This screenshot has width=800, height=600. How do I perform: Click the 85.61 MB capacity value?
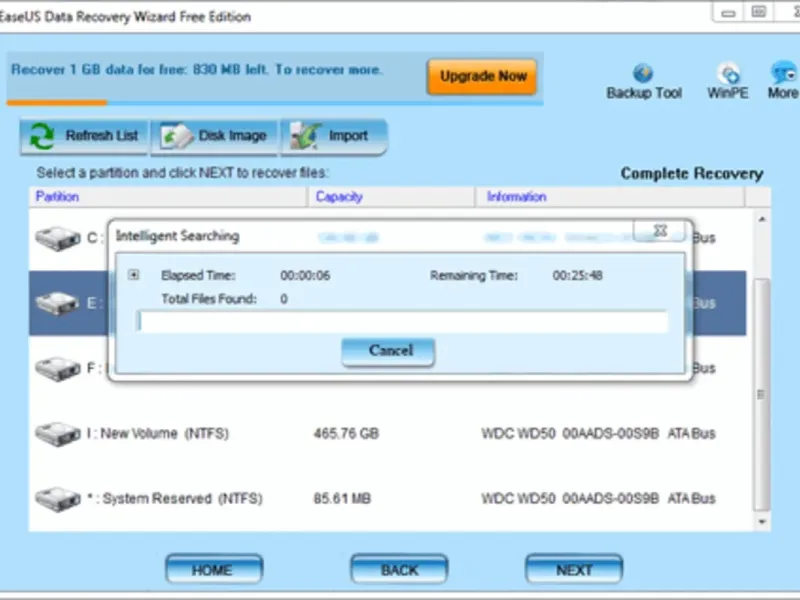(x=342, y=498)
